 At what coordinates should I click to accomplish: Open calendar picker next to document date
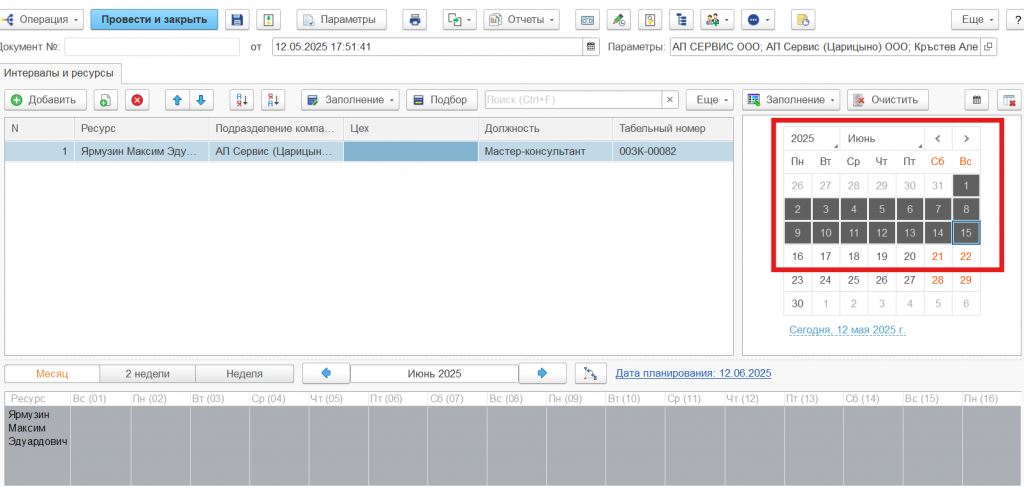point(591,47)
